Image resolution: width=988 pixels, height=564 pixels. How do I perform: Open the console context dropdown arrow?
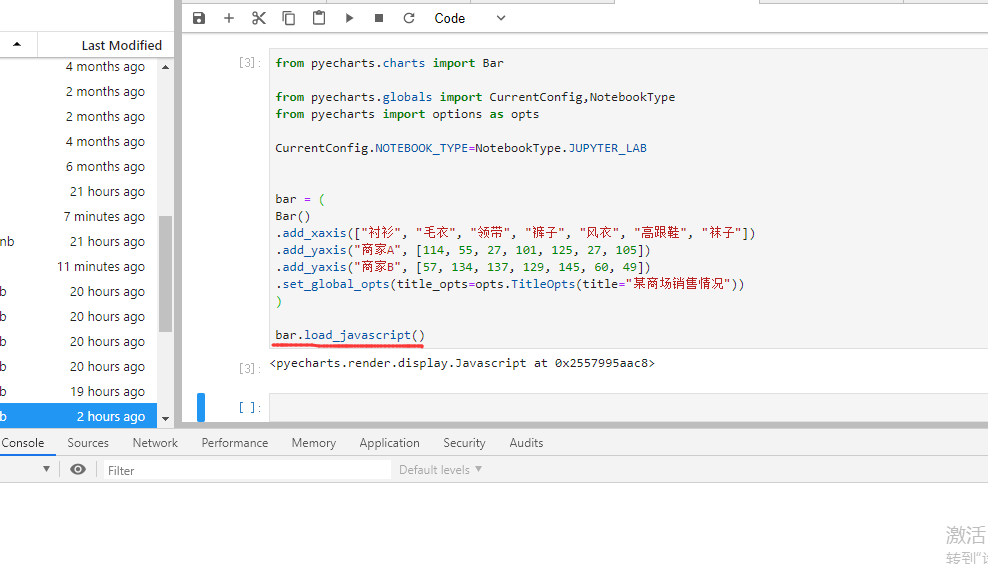pos(47,469)
